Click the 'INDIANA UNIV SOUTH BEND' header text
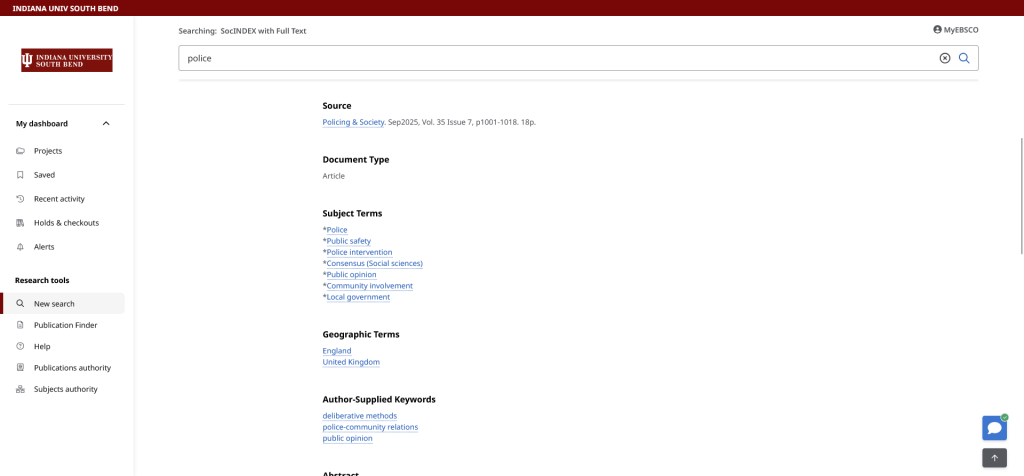Viewport: 1024px width, 476px height. pos(65,9)
